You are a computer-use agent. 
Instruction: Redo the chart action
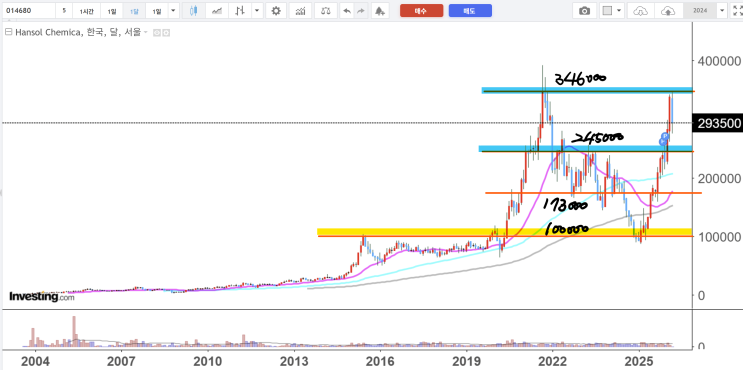point(361,10)
